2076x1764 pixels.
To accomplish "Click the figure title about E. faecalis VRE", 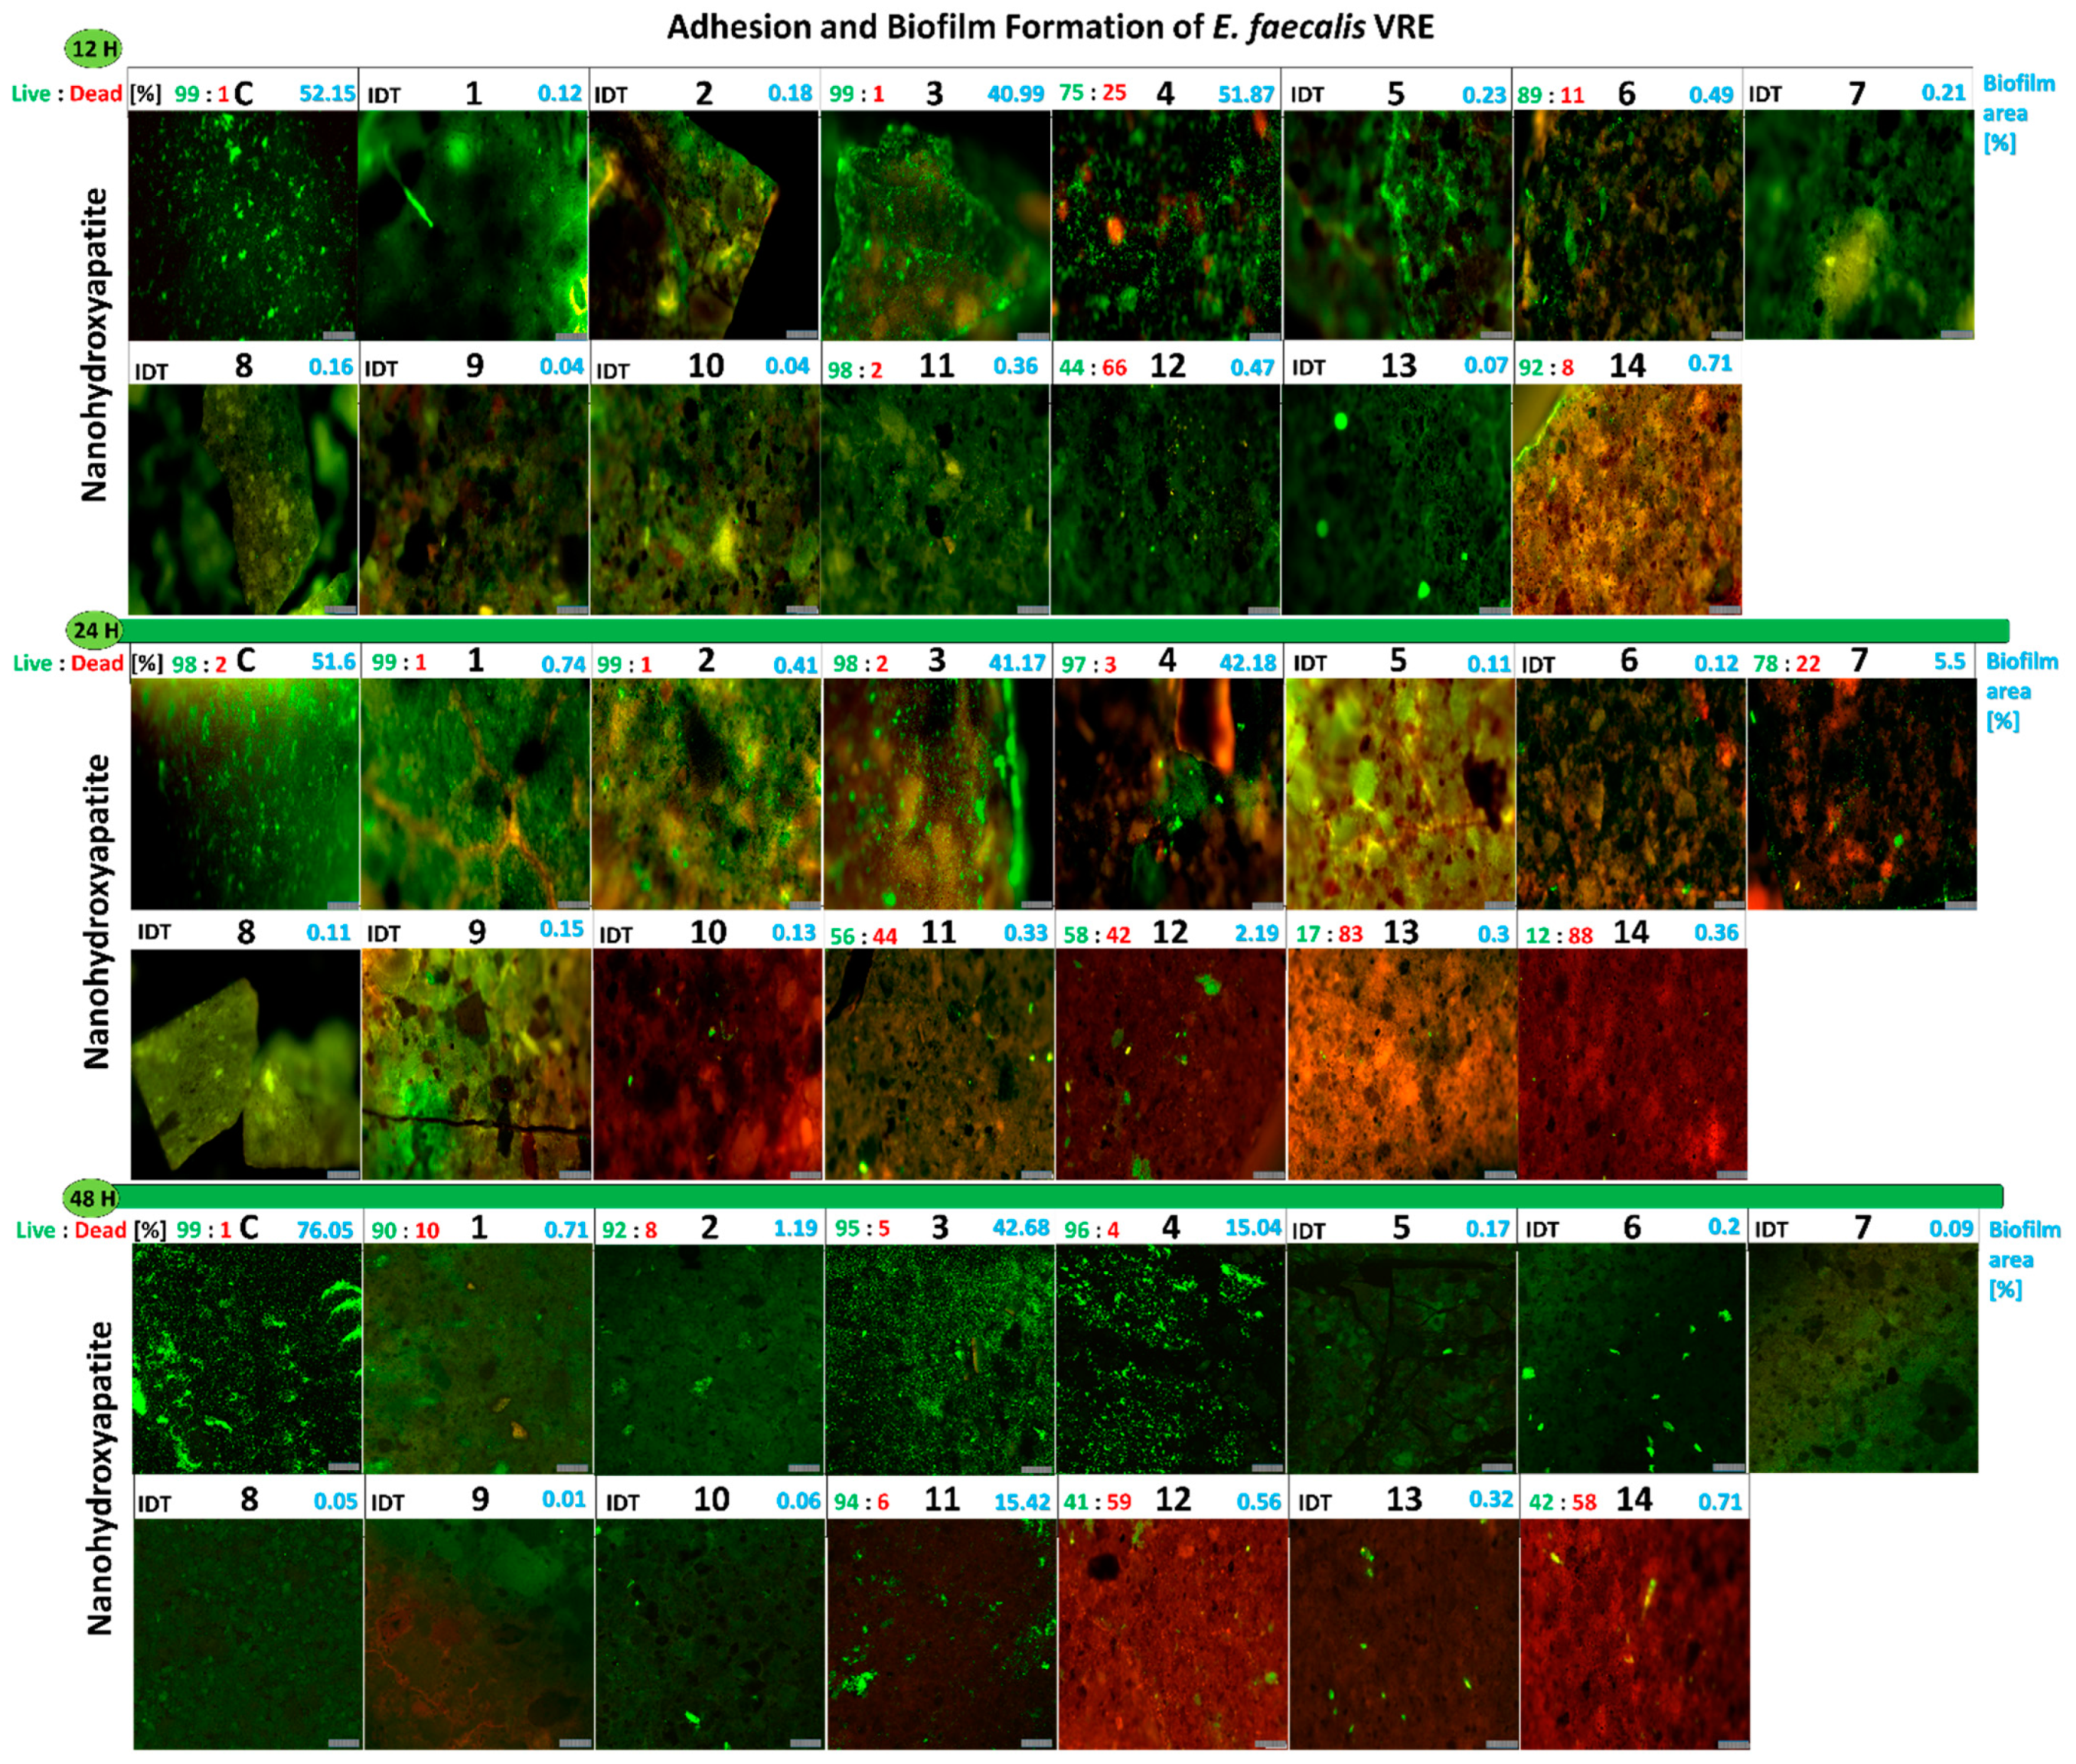I will click(1050, 27).
